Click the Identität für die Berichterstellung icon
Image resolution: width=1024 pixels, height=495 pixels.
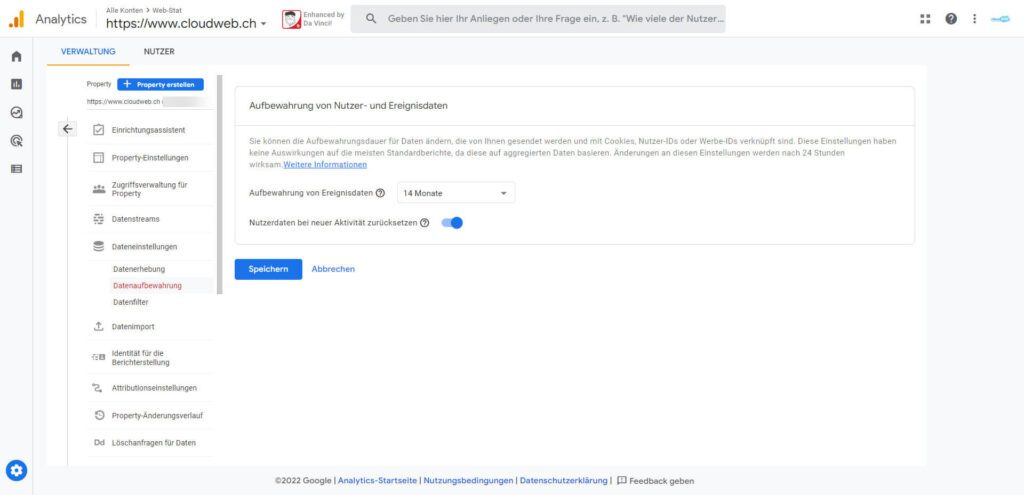click(99, 357)
